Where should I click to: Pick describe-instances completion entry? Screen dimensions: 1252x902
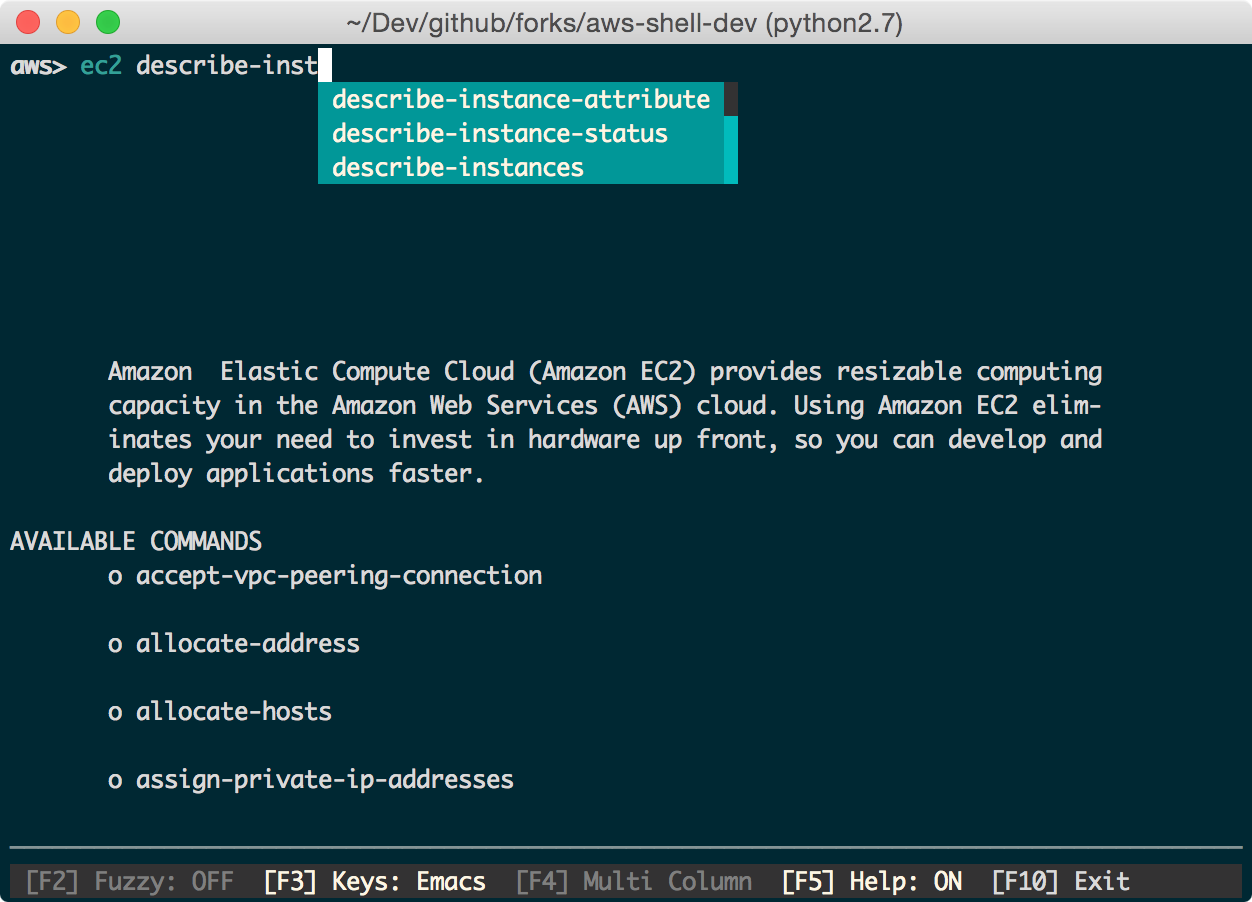click(521, 167)
